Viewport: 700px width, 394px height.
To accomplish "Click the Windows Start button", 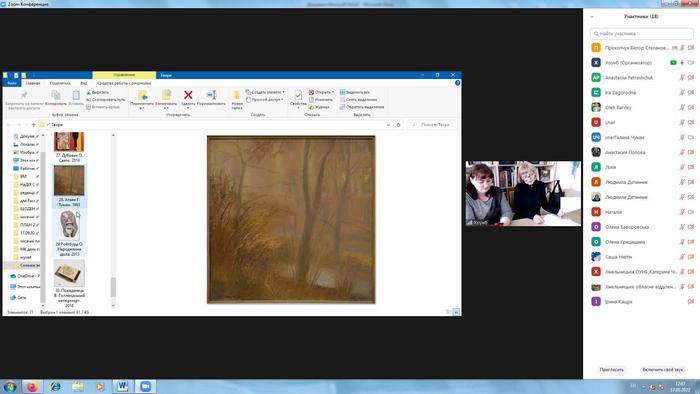I will tap(9, 386).
